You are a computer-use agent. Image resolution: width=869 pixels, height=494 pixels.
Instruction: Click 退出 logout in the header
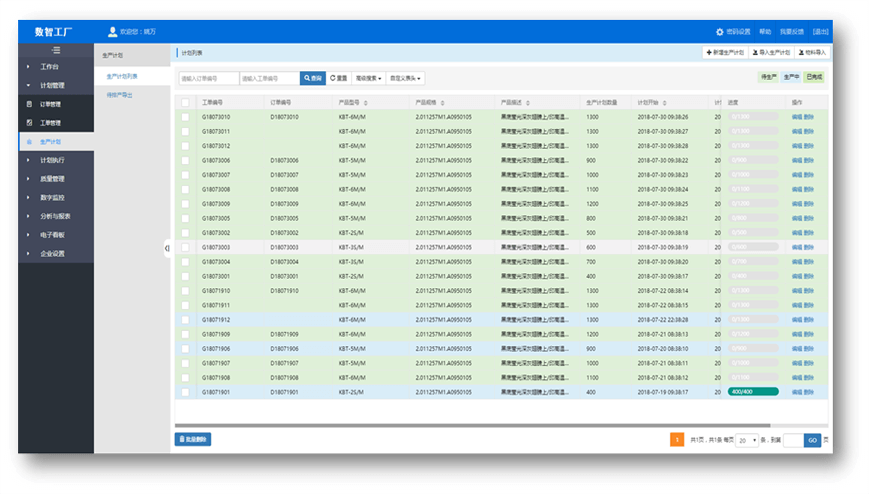pos(820,32)
